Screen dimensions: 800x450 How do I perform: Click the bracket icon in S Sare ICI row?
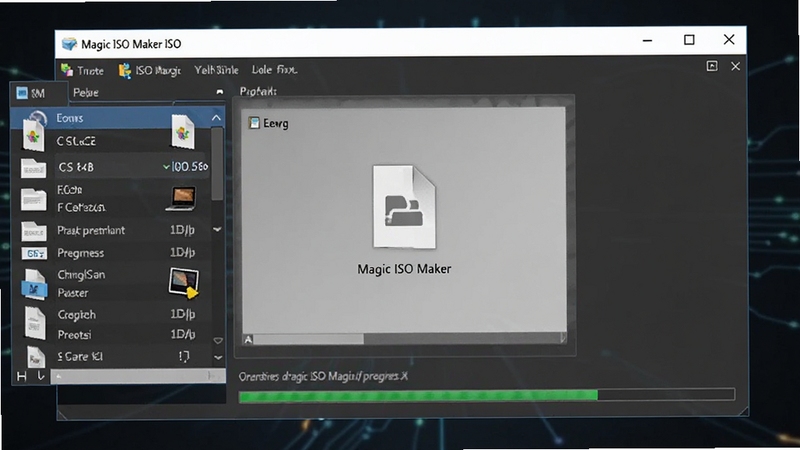184,356
